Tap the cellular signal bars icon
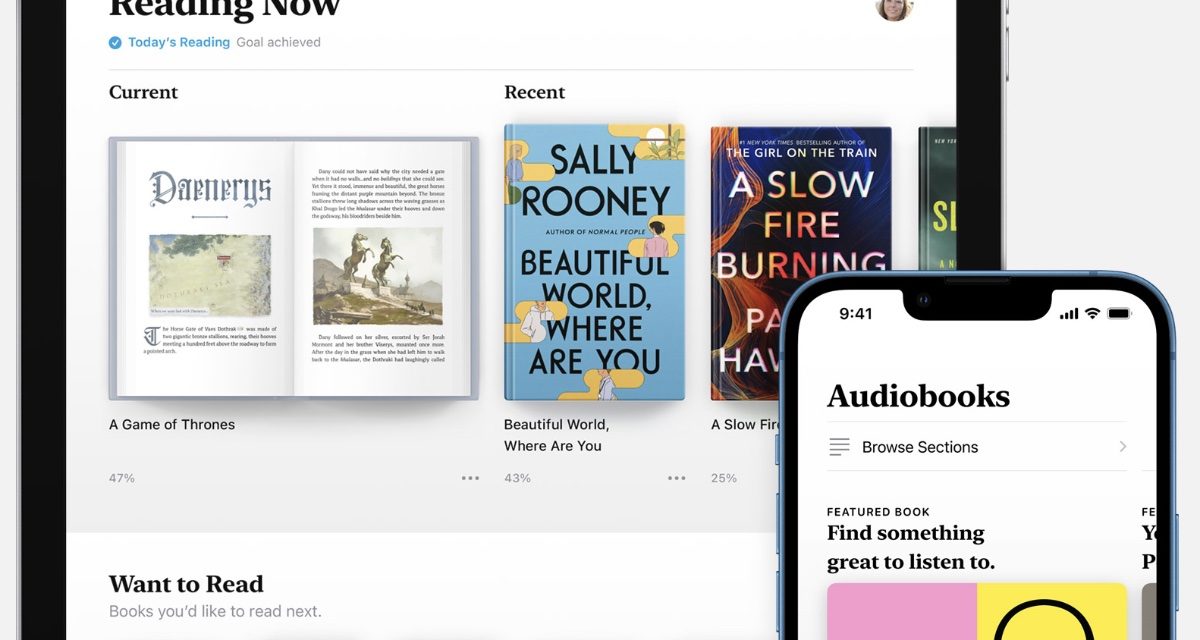Image resolution: width=1200 pixels, height=640 pixels. (x=1068, y=314)
